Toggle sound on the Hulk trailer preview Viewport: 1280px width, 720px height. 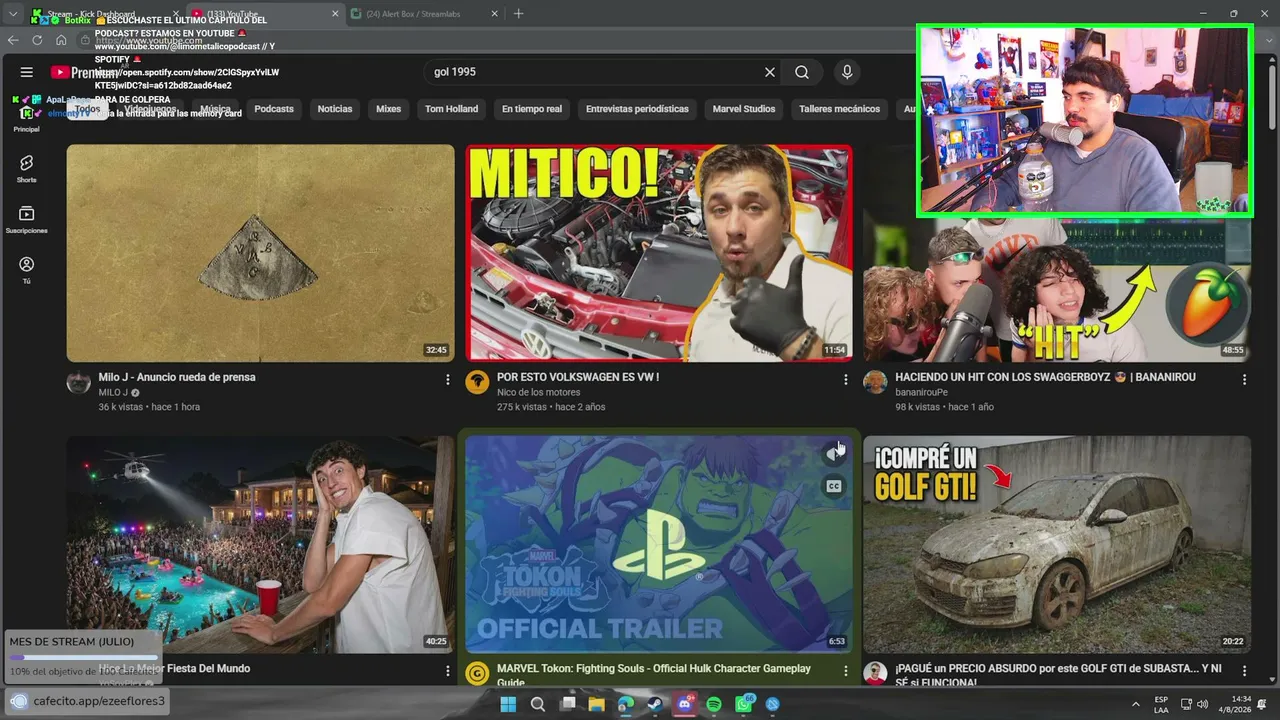pos(834,454)
